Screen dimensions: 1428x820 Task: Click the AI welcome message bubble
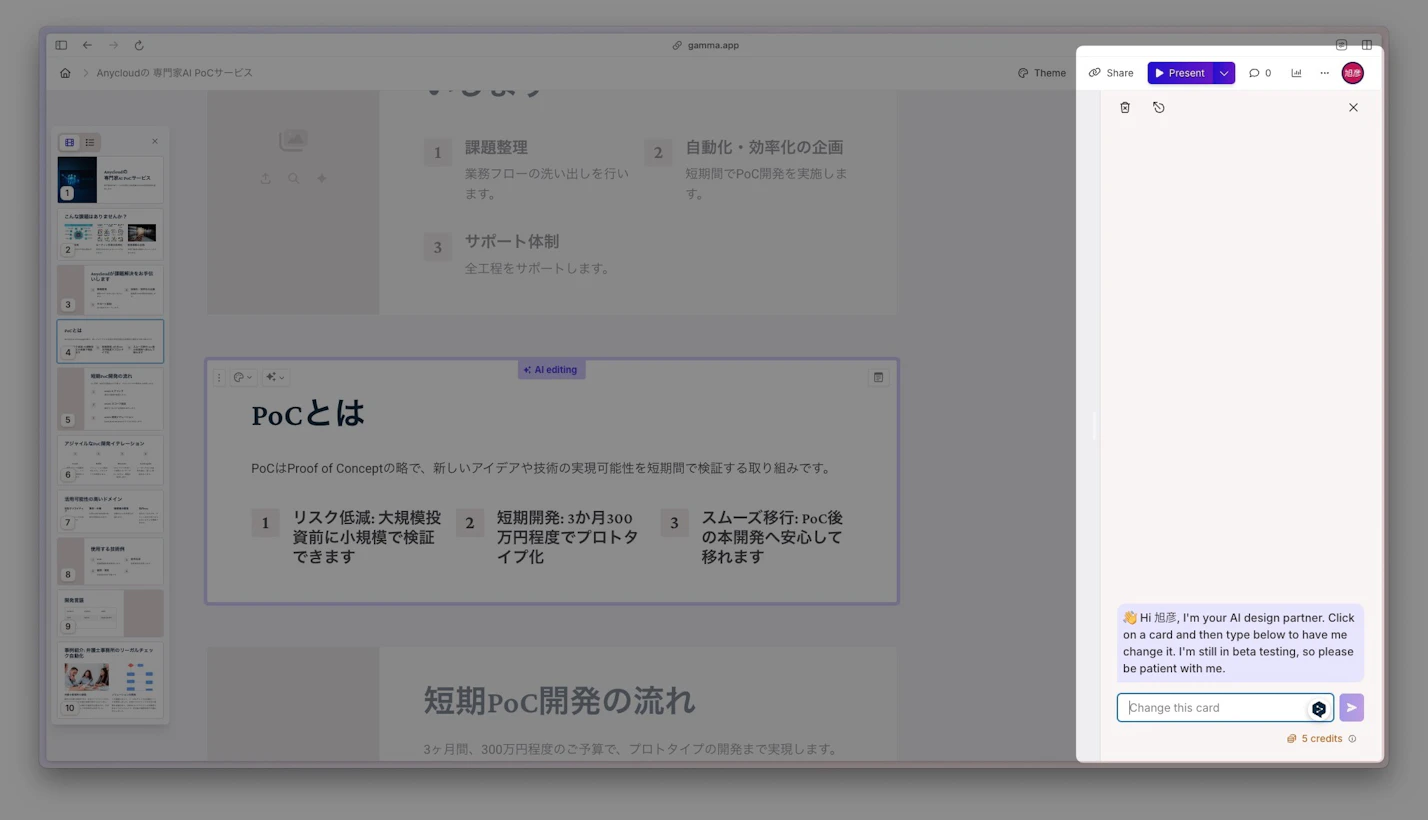point(1240,643)
